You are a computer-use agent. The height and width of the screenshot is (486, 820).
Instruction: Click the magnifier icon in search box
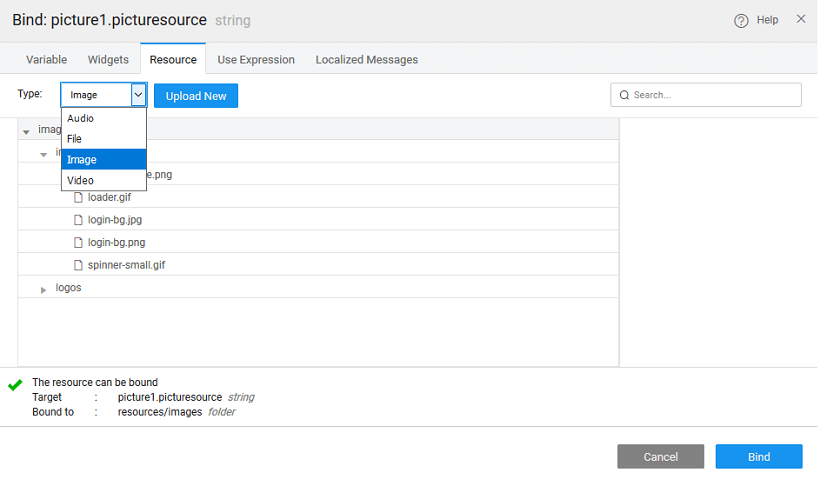(625, 96)
